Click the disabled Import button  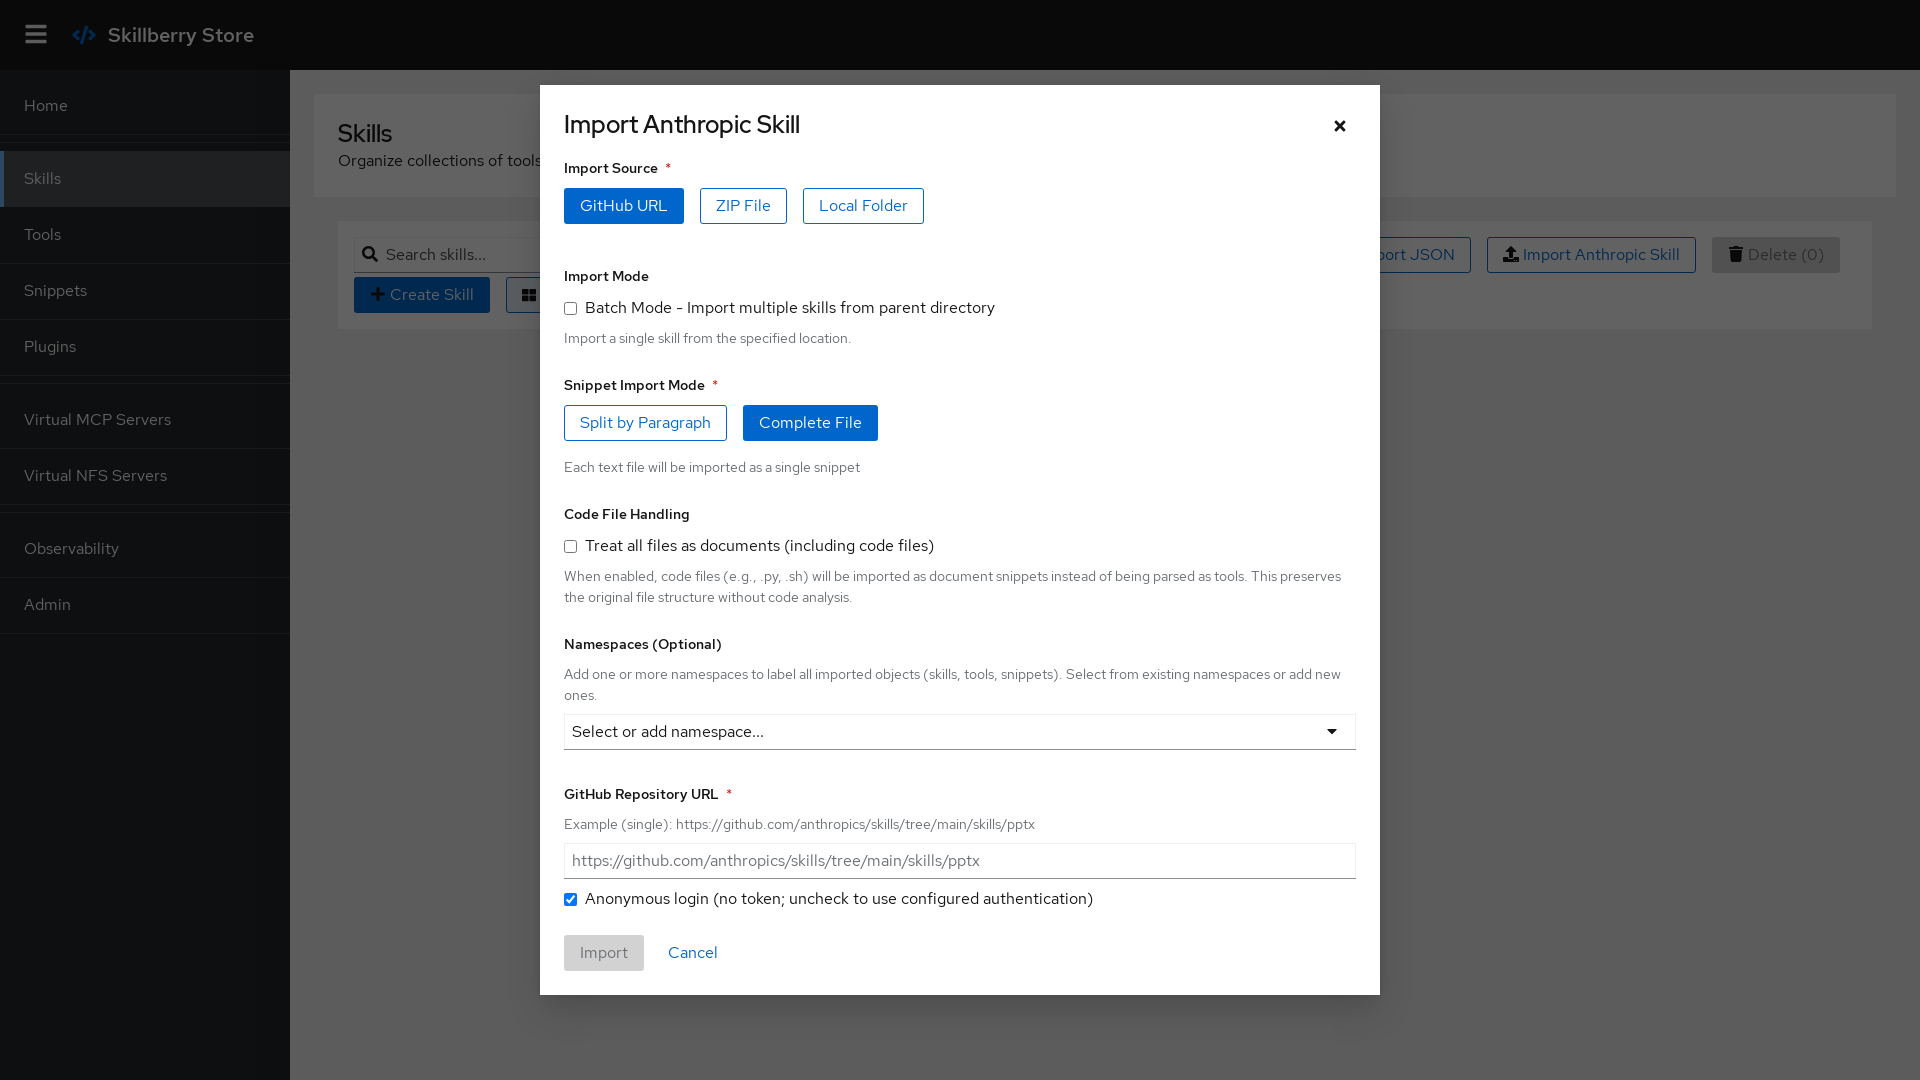coord(604,953)
